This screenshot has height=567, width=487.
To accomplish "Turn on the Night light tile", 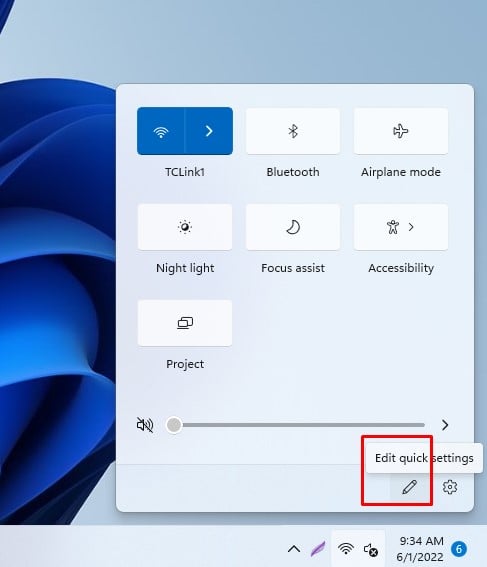I will pos(185,227).
